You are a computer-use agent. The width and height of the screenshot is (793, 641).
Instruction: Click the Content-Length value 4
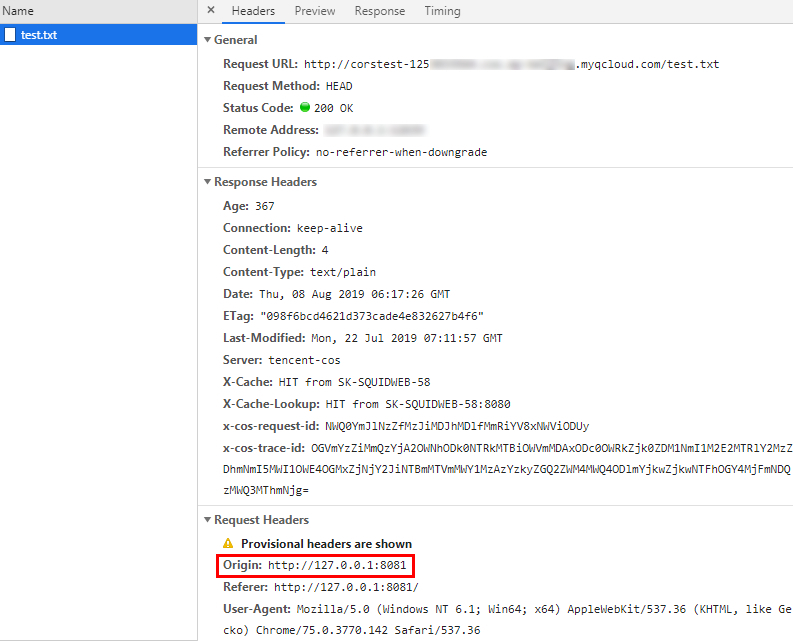tap(325, 250)
